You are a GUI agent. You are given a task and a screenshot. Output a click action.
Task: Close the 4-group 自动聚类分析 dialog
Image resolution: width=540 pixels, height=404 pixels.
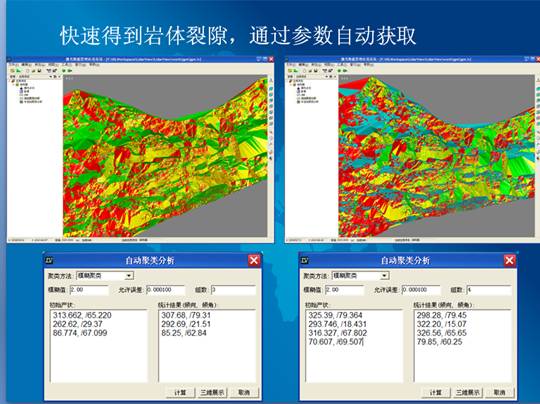click(510, 260)
